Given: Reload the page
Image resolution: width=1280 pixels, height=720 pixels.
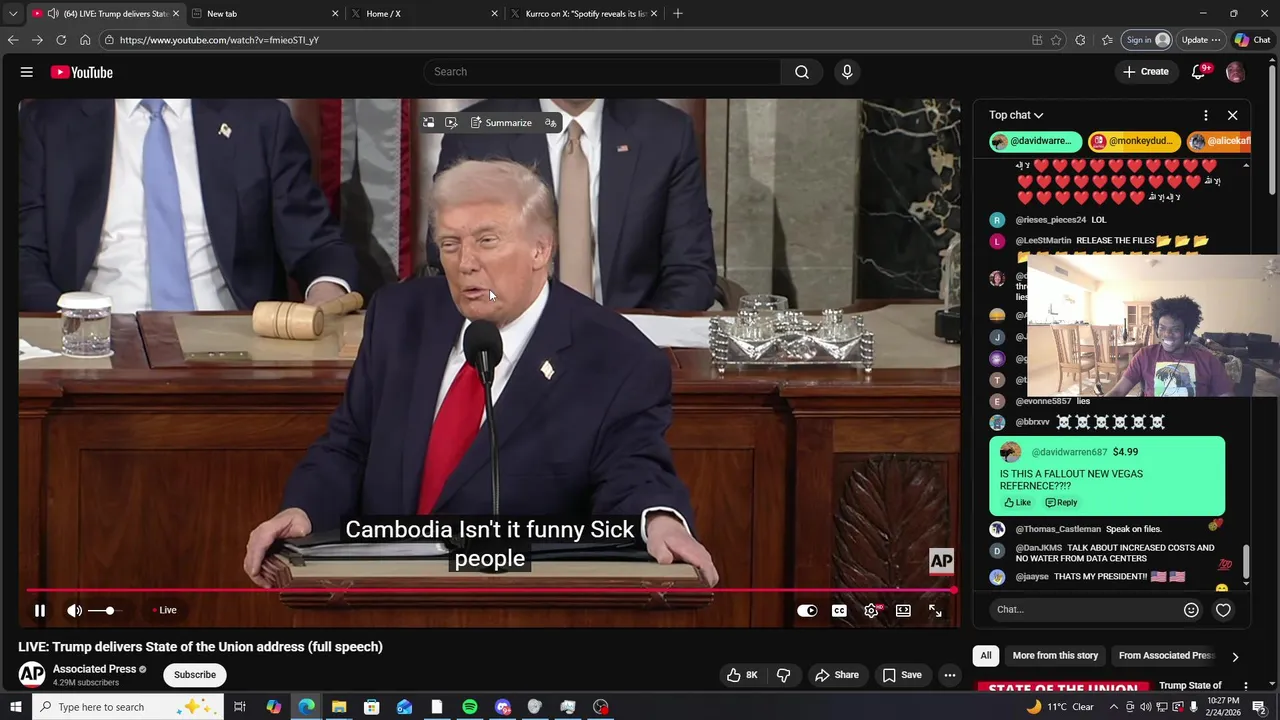Looking at the screenshot, I should click(x=61, y=40).
